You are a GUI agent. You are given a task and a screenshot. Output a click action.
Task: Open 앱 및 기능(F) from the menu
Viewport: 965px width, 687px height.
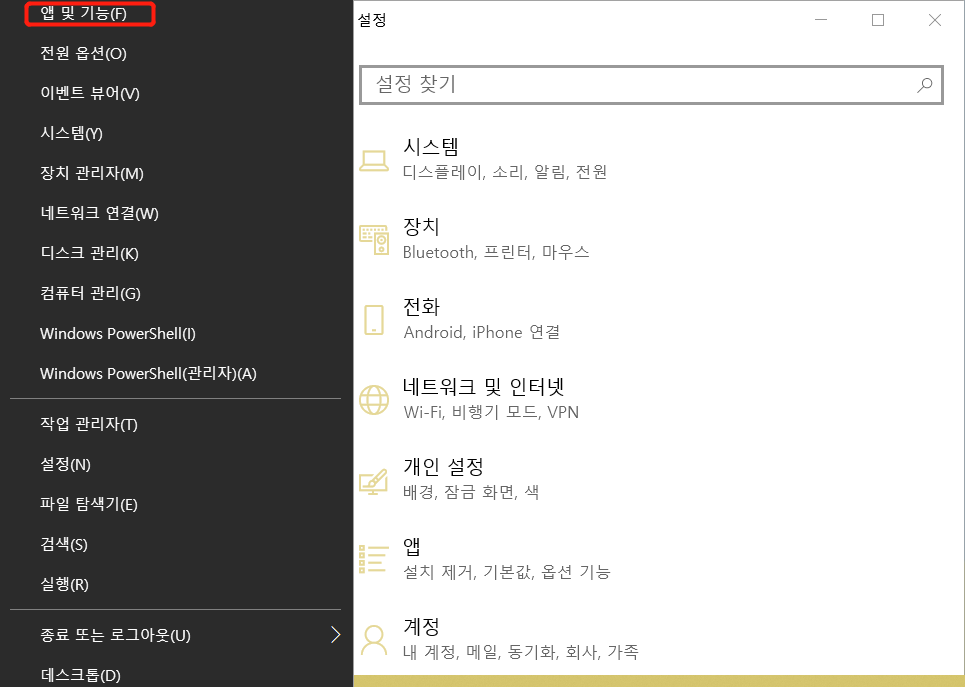coord(88,15)
